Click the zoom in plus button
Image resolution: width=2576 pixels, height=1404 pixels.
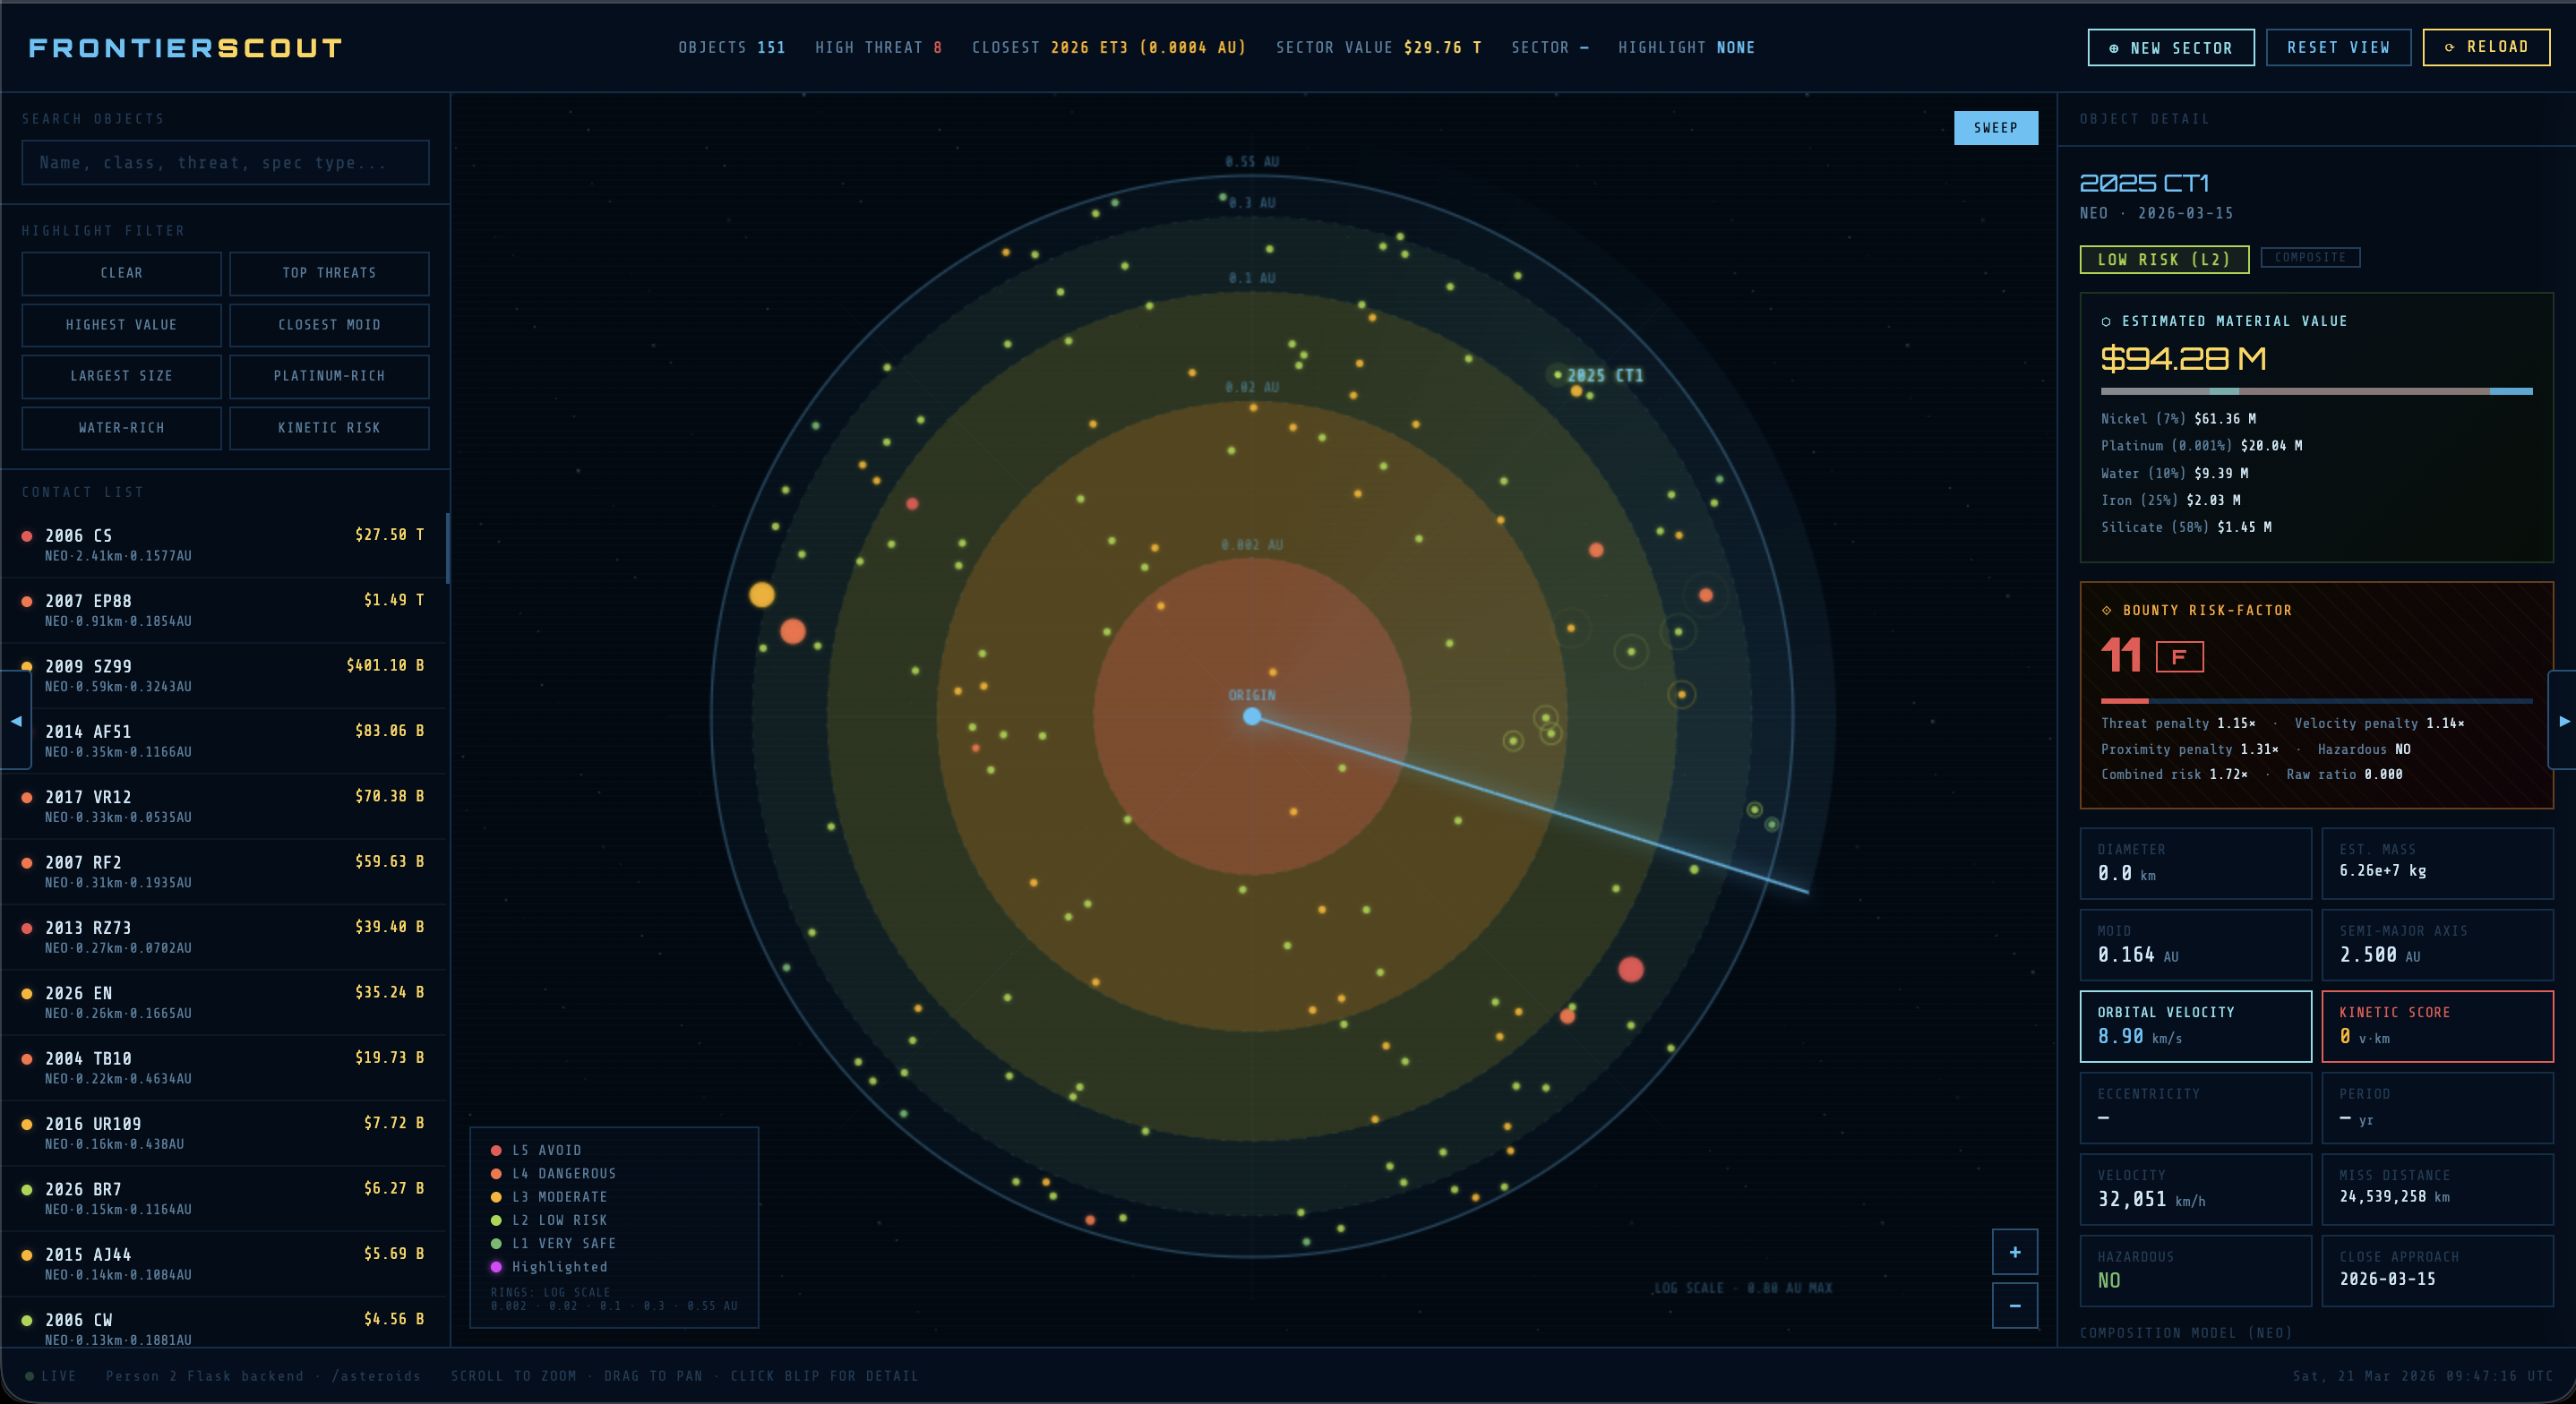pyautogui.click(x=2014, y=1252)
